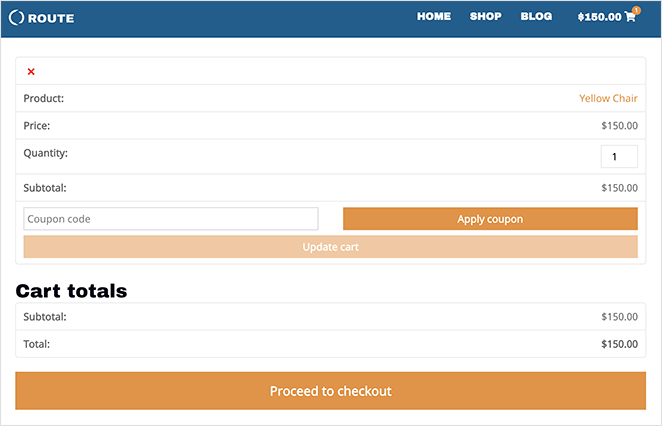Open the shopping cart icon in header
Screen dimensions: 662x426
point(630,16)
